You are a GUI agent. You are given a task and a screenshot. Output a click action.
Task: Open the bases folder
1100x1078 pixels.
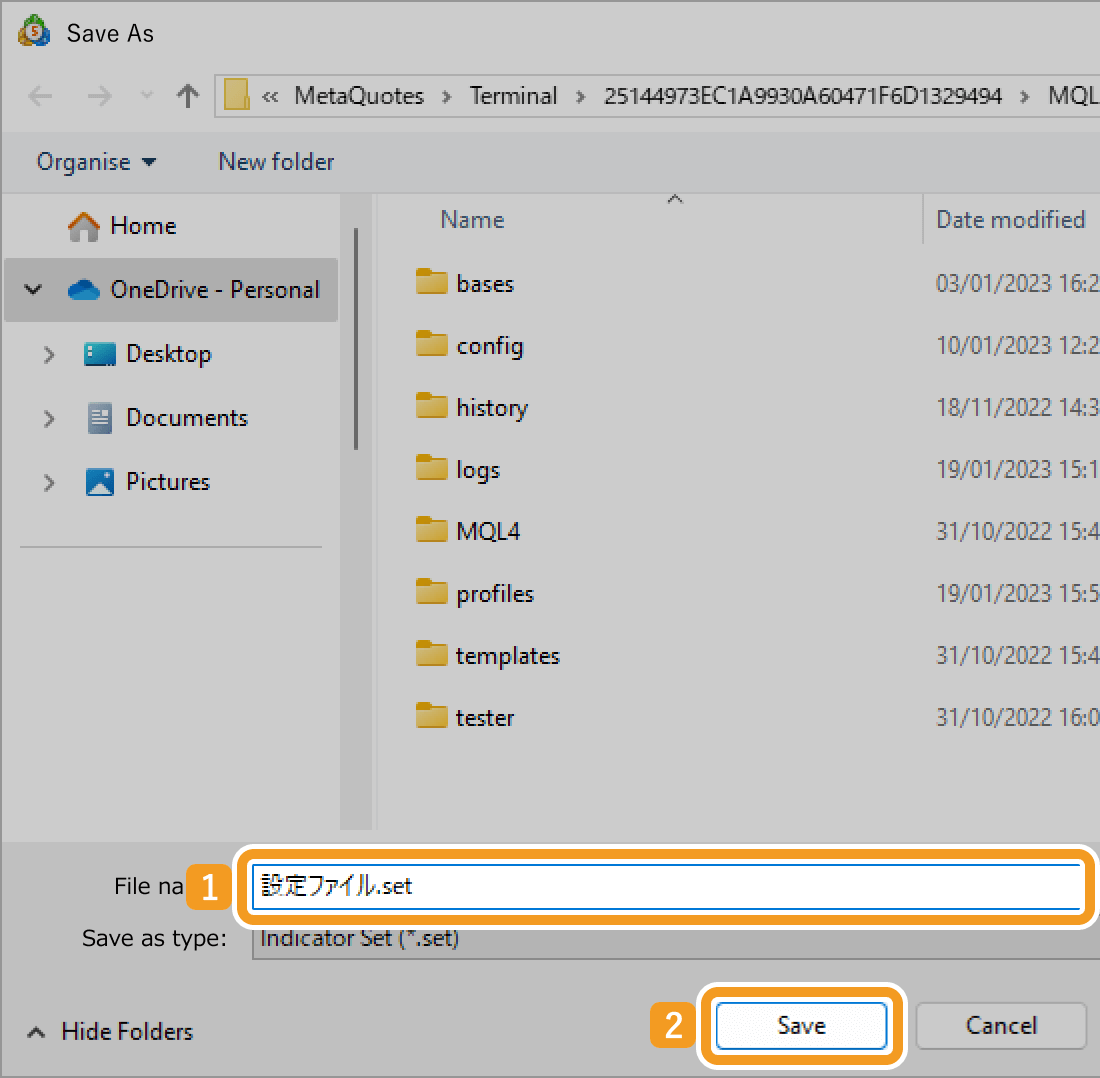[x=484, y=283]
